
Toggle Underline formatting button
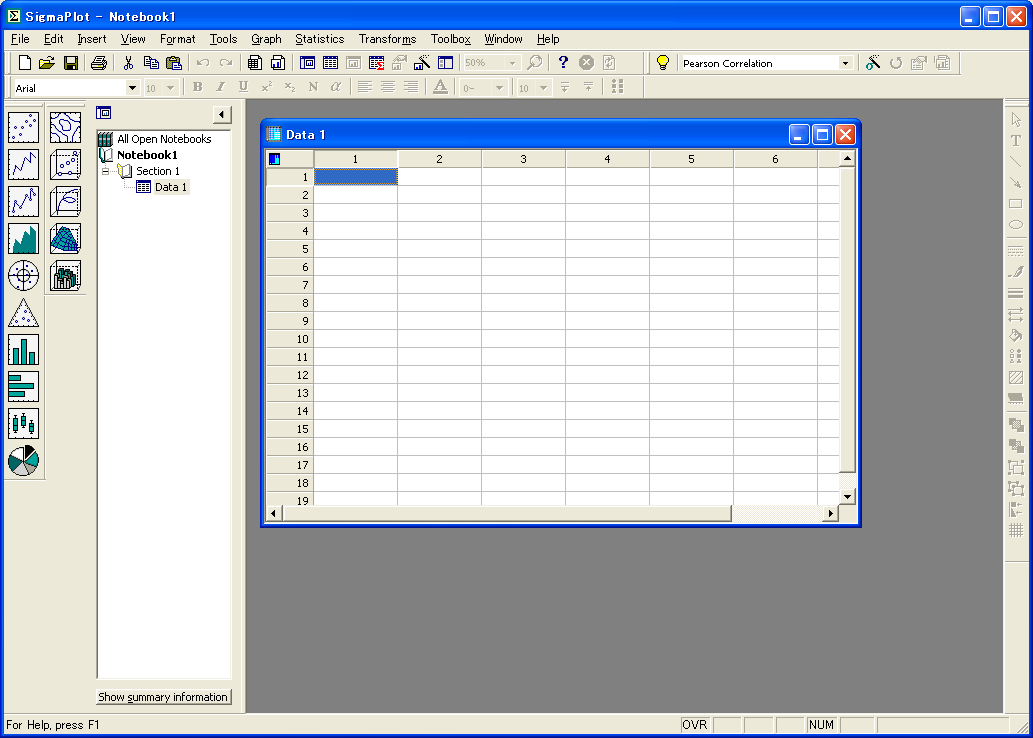[244, 87]
